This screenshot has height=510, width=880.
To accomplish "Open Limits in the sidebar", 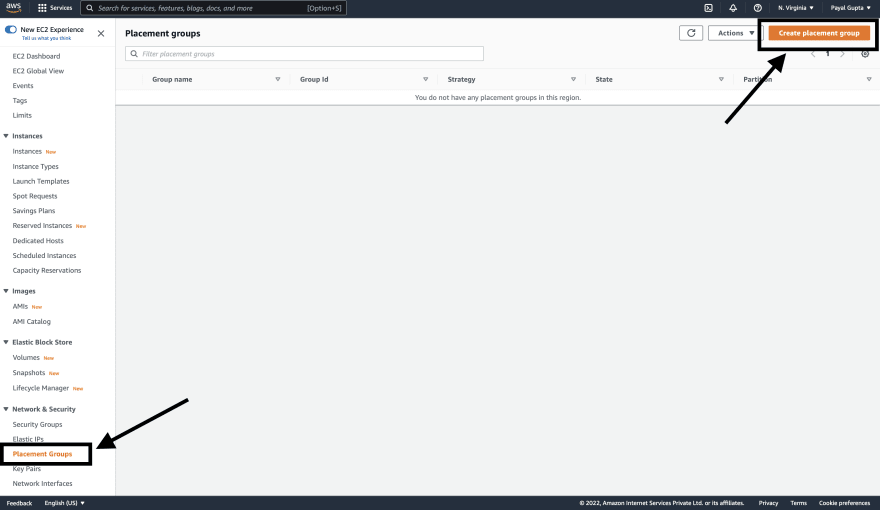I will tap(22, 115).
